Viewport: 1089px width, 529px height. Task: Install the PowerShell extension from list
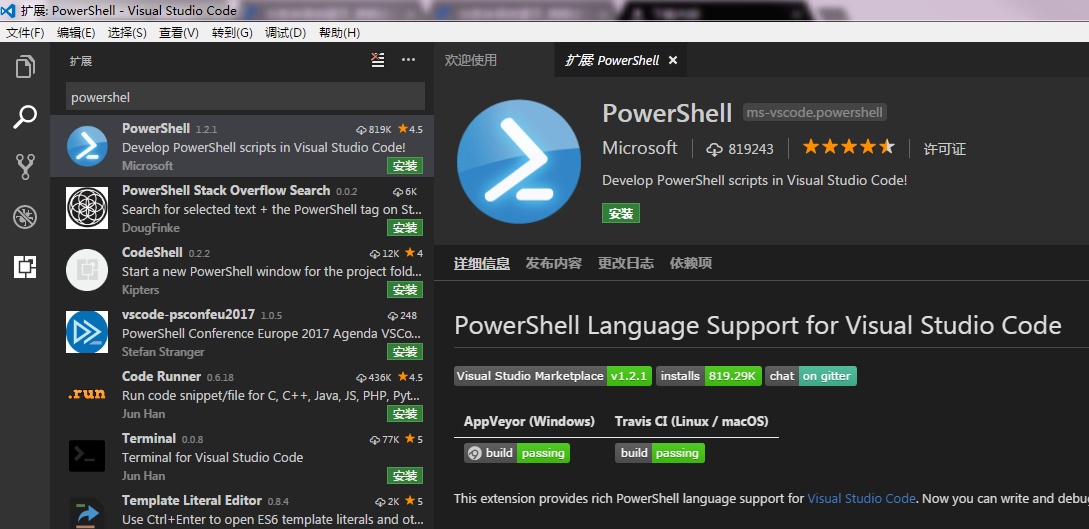(405, 166)
